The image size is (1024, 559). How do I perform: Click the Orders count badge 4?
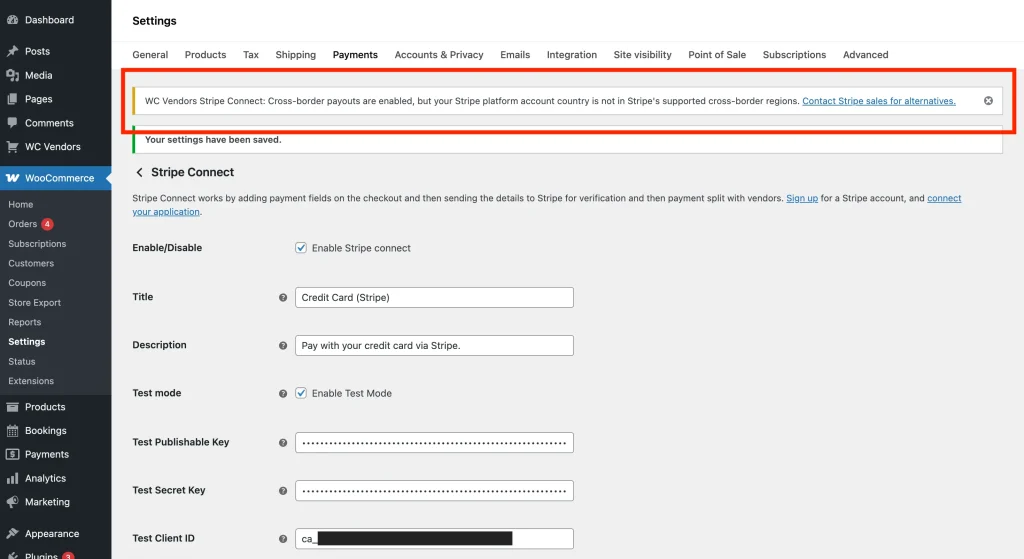[x=47, y=224]
